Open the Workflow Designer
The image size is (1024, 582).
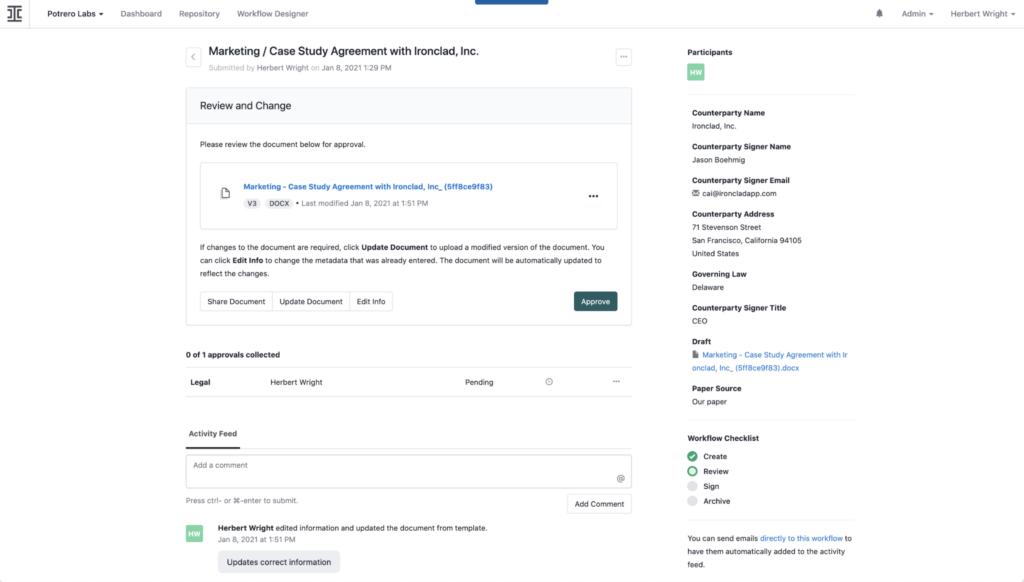pyautogui.click(x=273, y=13)
